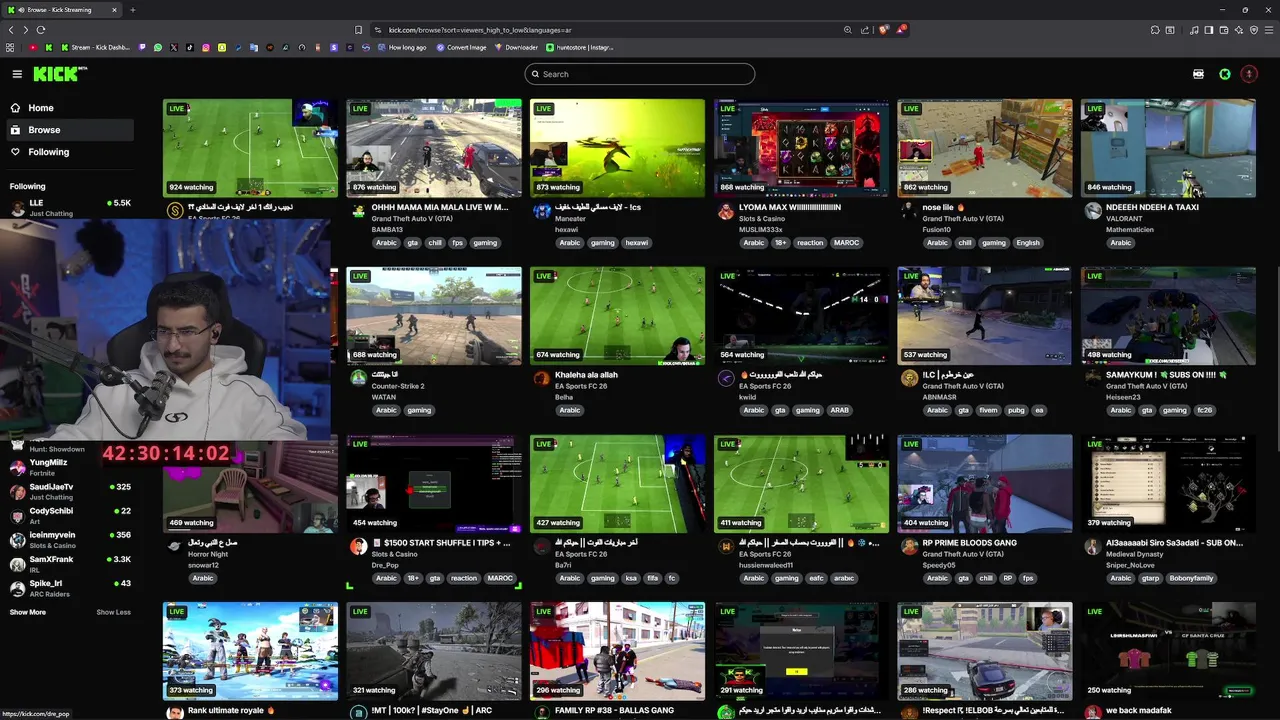Open the Convert Image bookmark
This screenshot has height=720, width=1280.
point(461,47)
